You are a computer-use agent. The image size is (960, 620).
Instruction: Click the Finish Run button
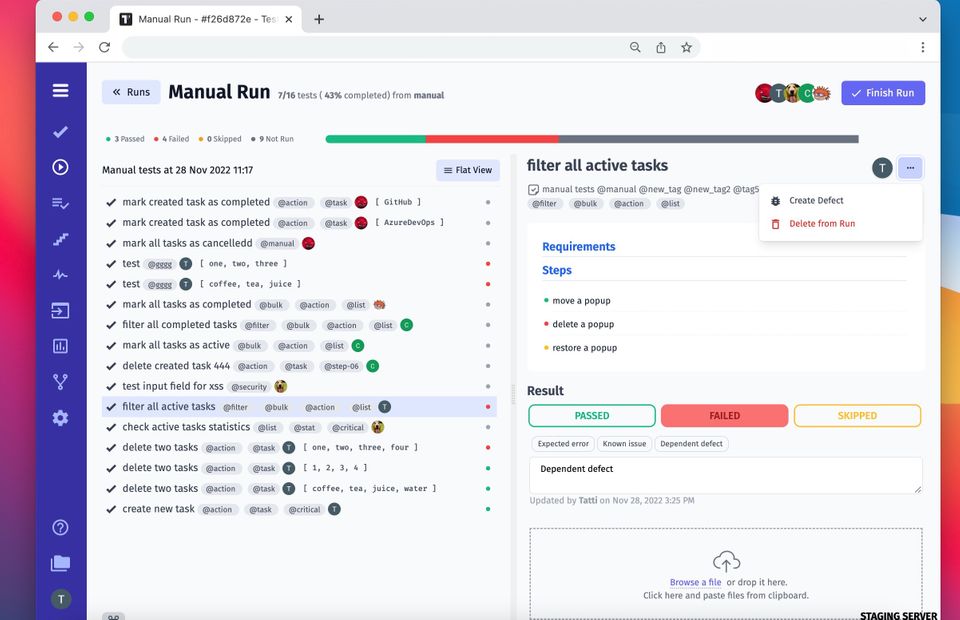(883, 93)
